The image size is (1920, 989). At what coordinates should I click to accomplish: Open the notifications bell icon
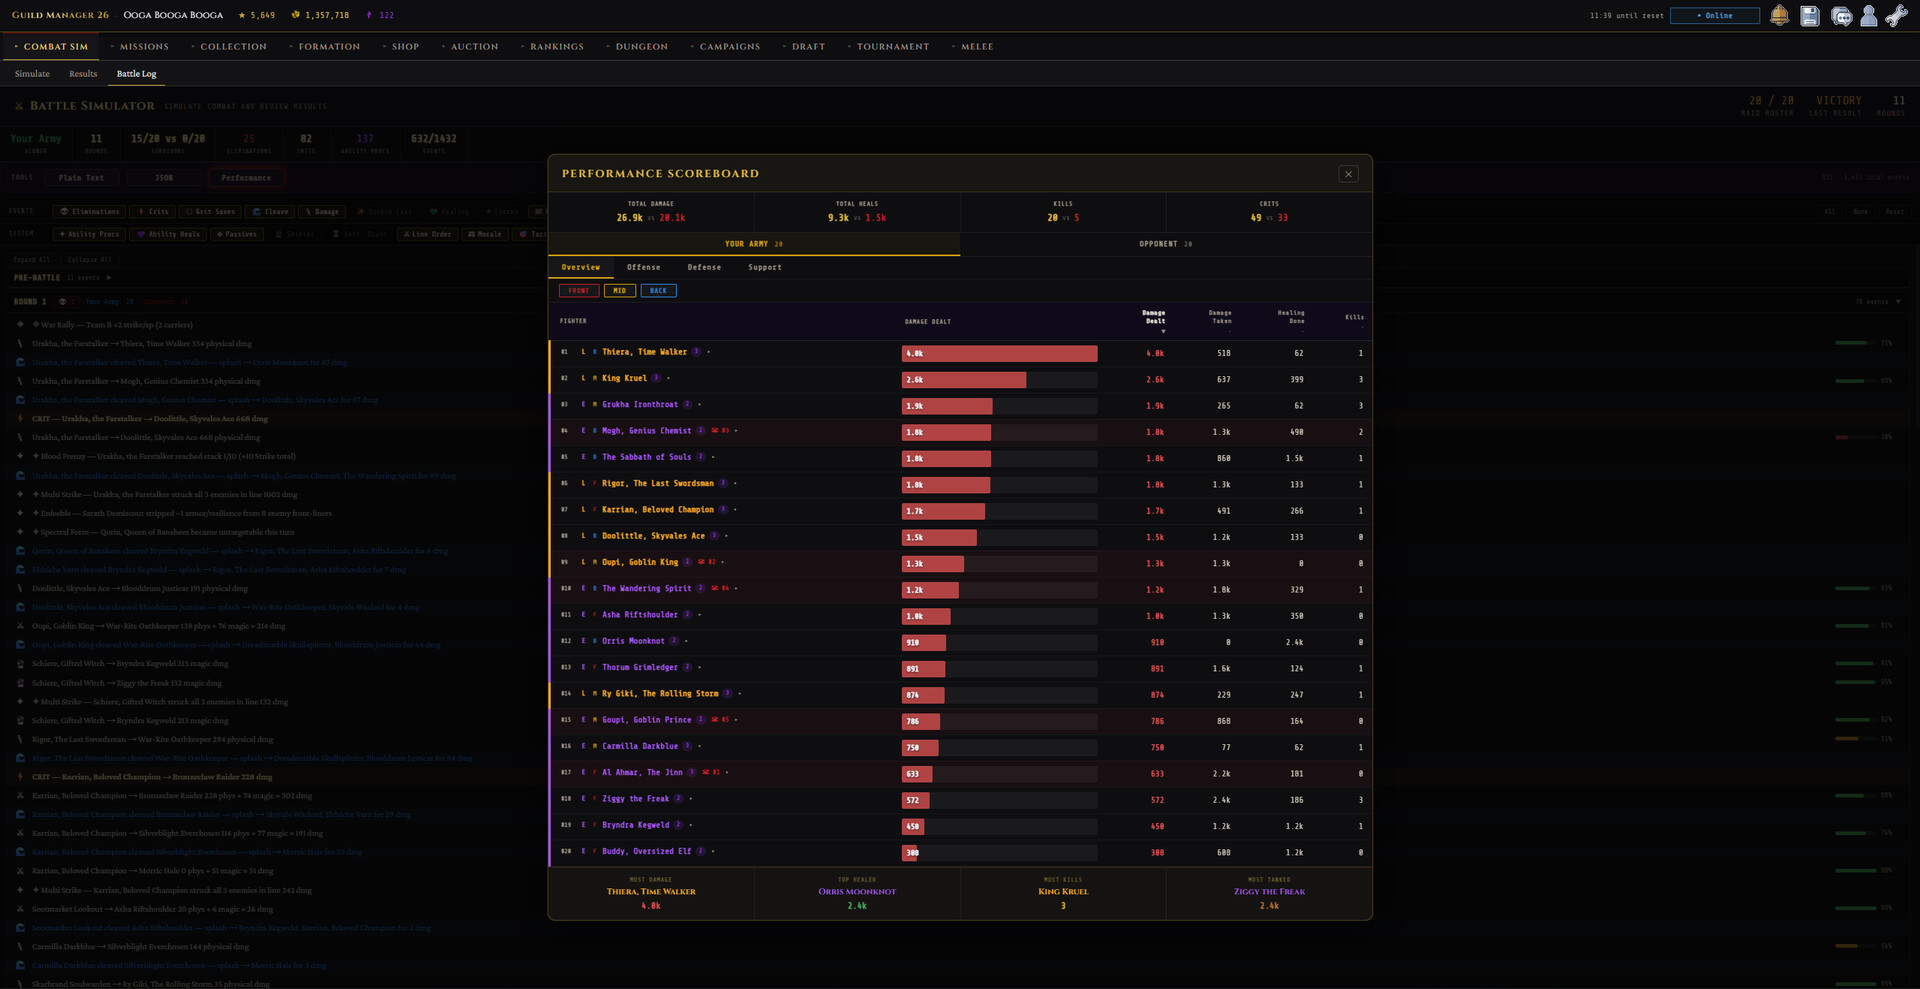[x=1780, y=16]
